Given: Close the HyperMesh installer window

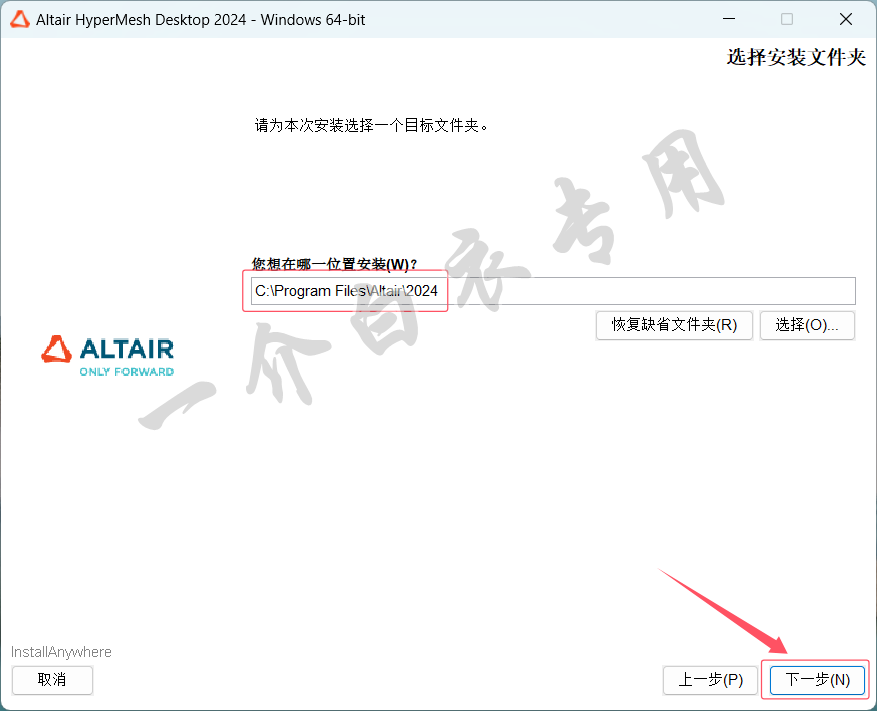Looking at the screenshot, I should pyautogui.click(x=846, y=19).
